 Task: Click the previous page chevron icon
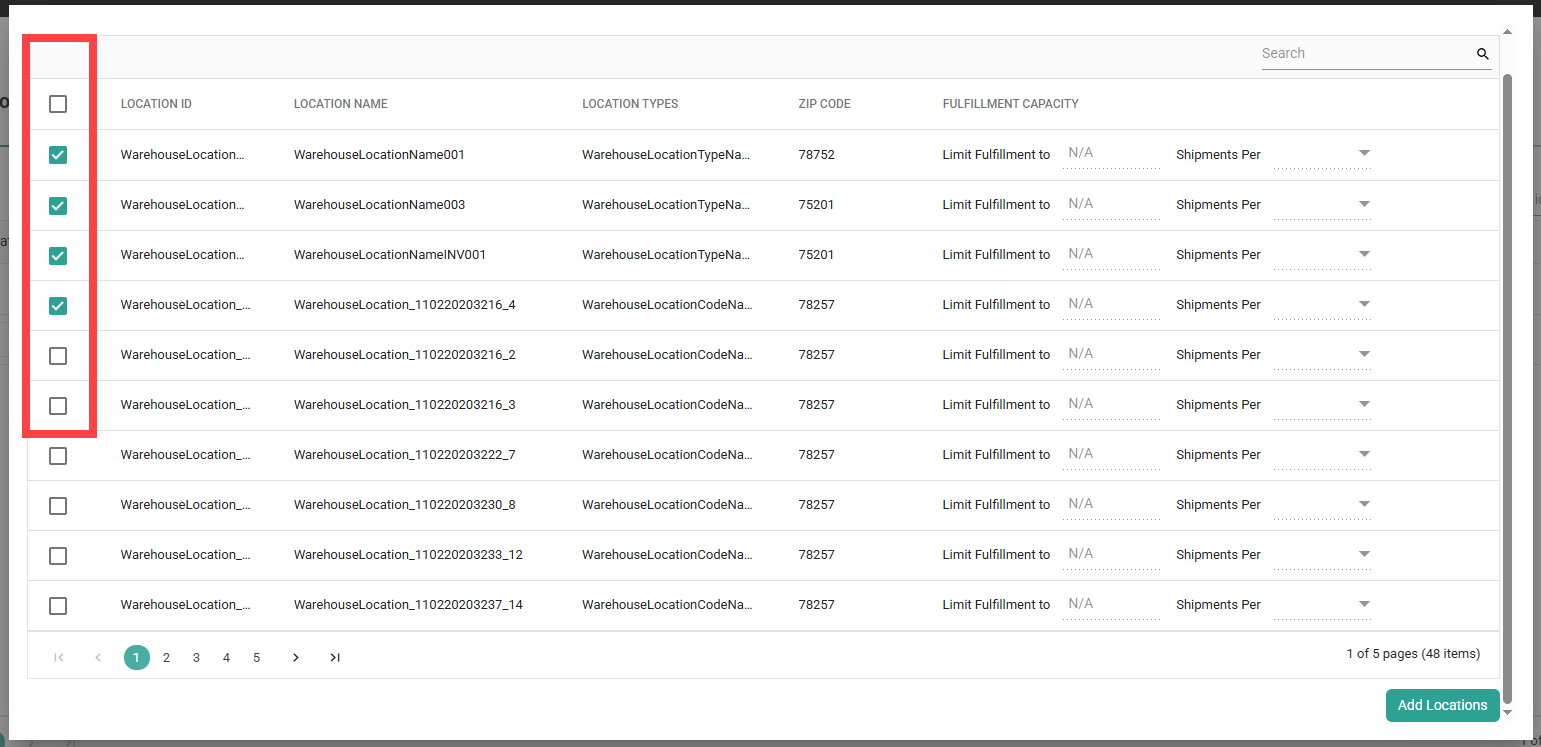click(97, 657)
